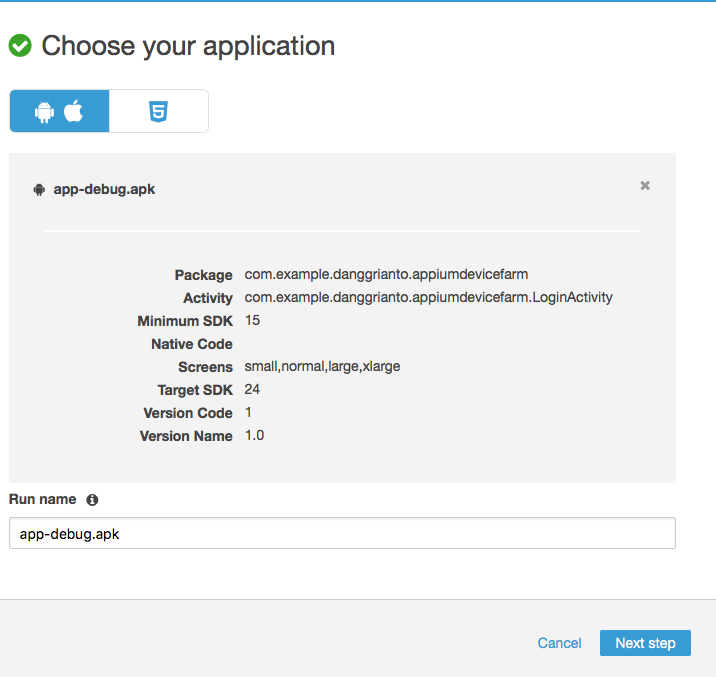The image size is (716, 677).
Task: Click the Native Code label
Action: 192,344
